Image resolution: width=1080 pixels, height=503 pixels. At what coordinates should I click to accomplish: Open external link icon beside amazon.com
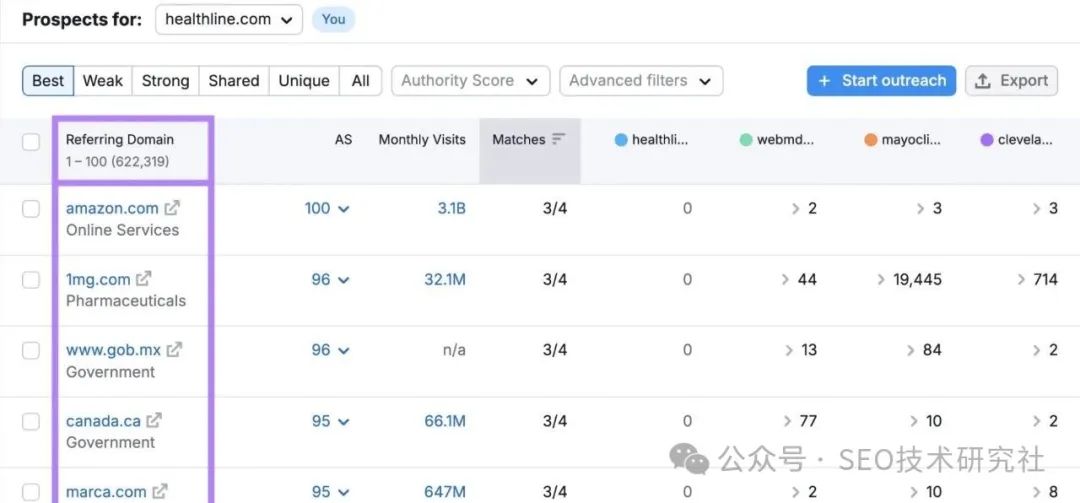pos(172,207)
